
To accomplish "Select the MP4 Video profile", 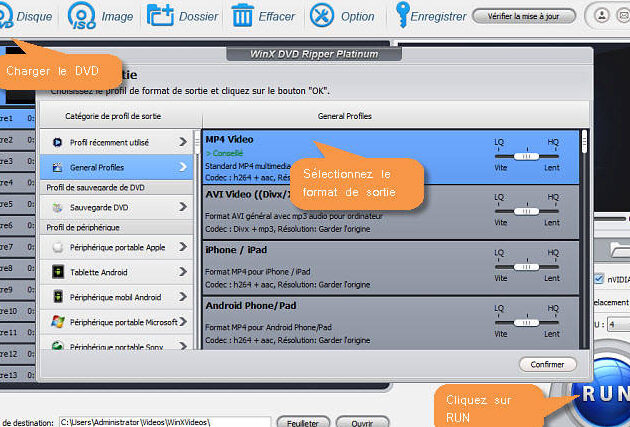I will pos(391,157).
